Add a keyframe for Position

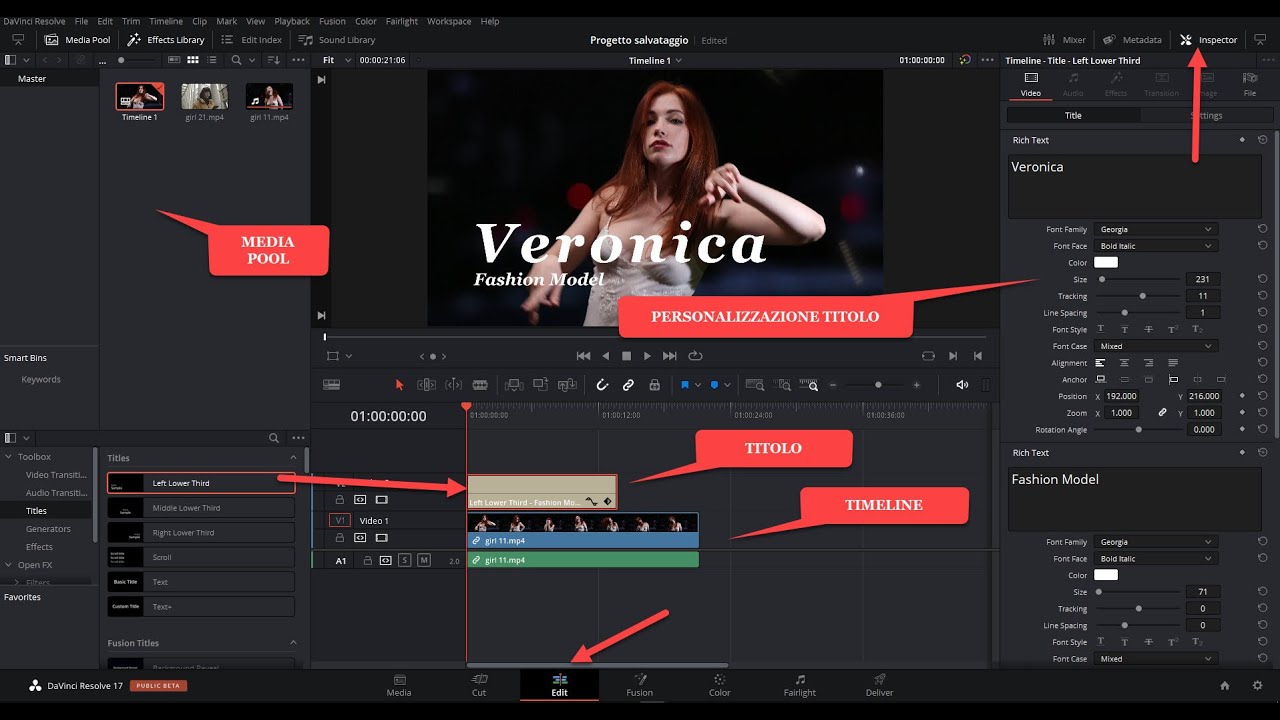point(1243,396)
